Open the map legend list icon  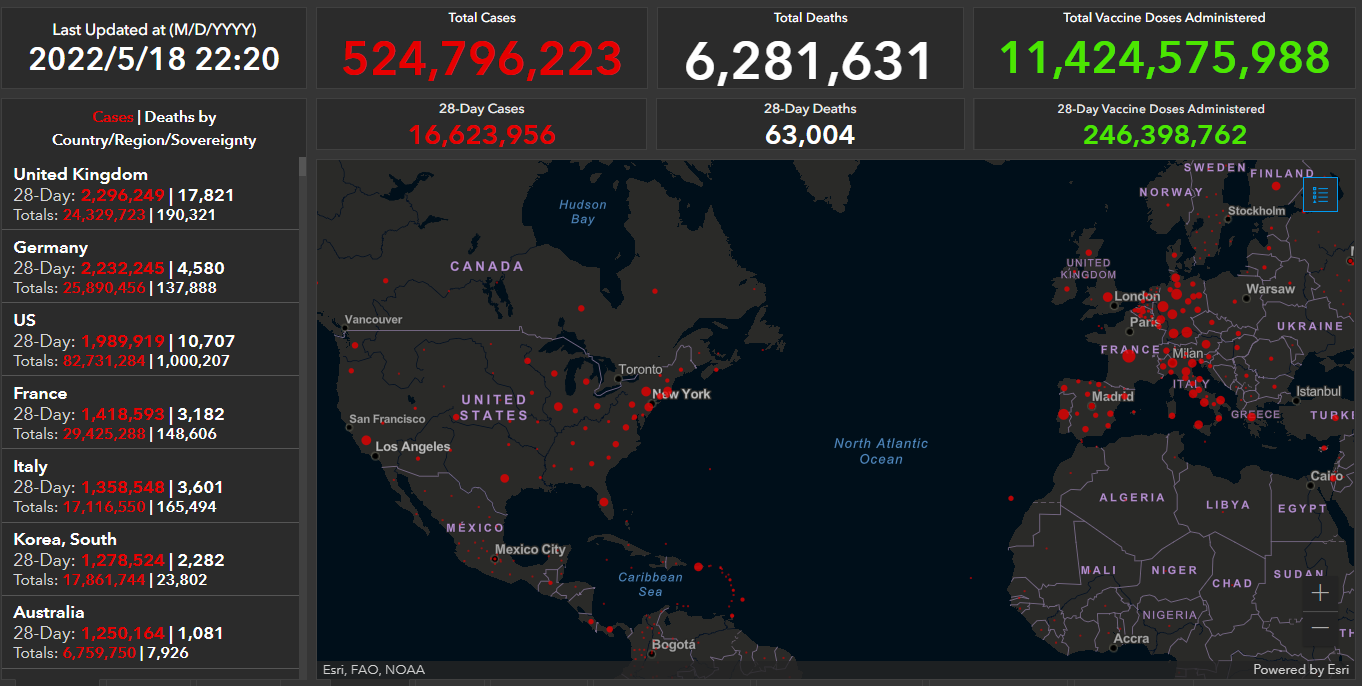[1320, 195]
